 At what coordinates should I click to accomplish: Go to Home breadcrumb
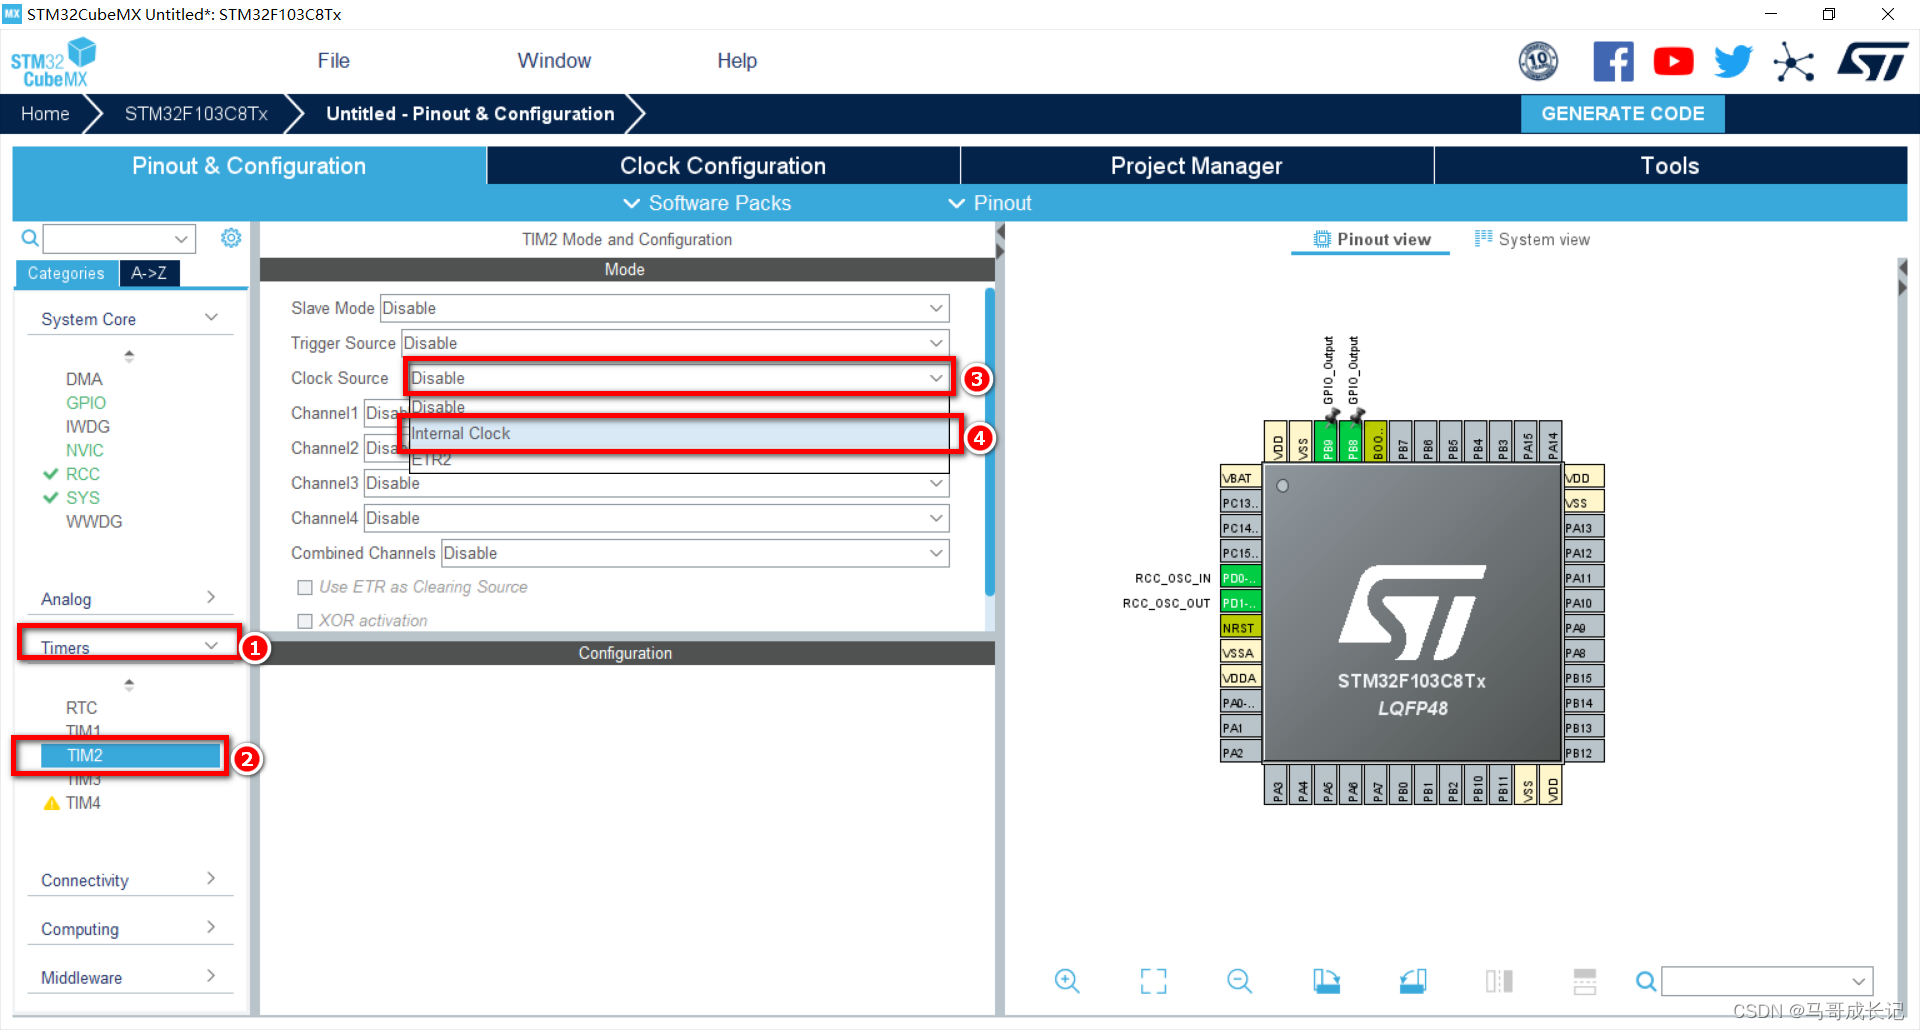(45, 114)
